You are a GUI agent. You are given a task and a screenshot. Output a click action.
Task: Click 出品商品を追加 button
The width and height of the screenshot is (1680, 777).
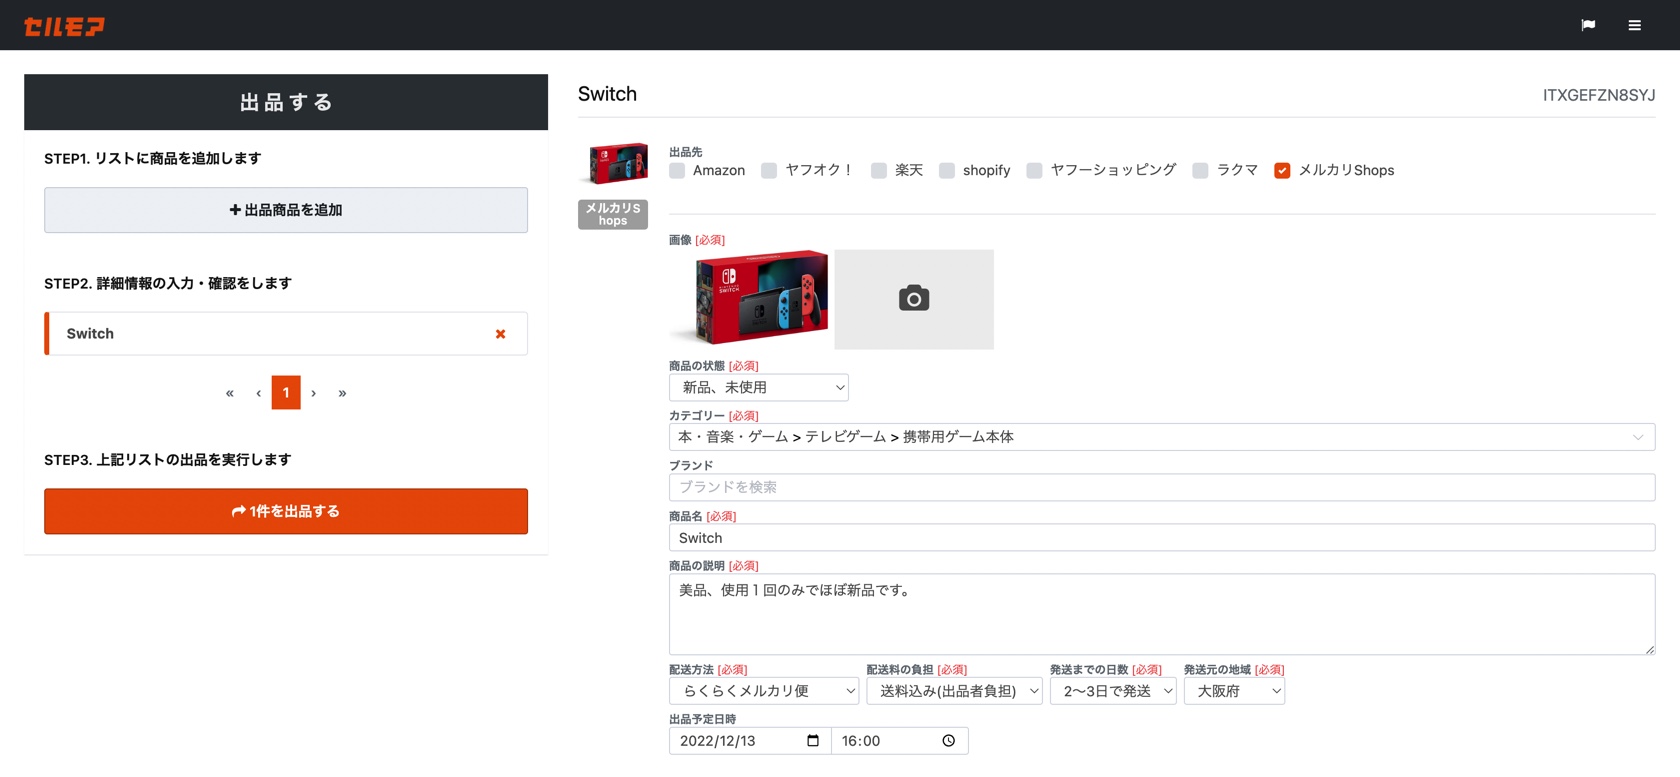(286, 210)
